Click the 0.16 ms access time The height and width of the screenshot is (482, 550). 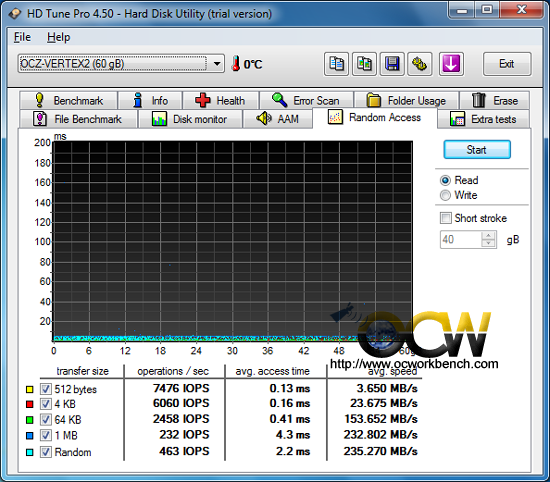(x=290, y=403)
